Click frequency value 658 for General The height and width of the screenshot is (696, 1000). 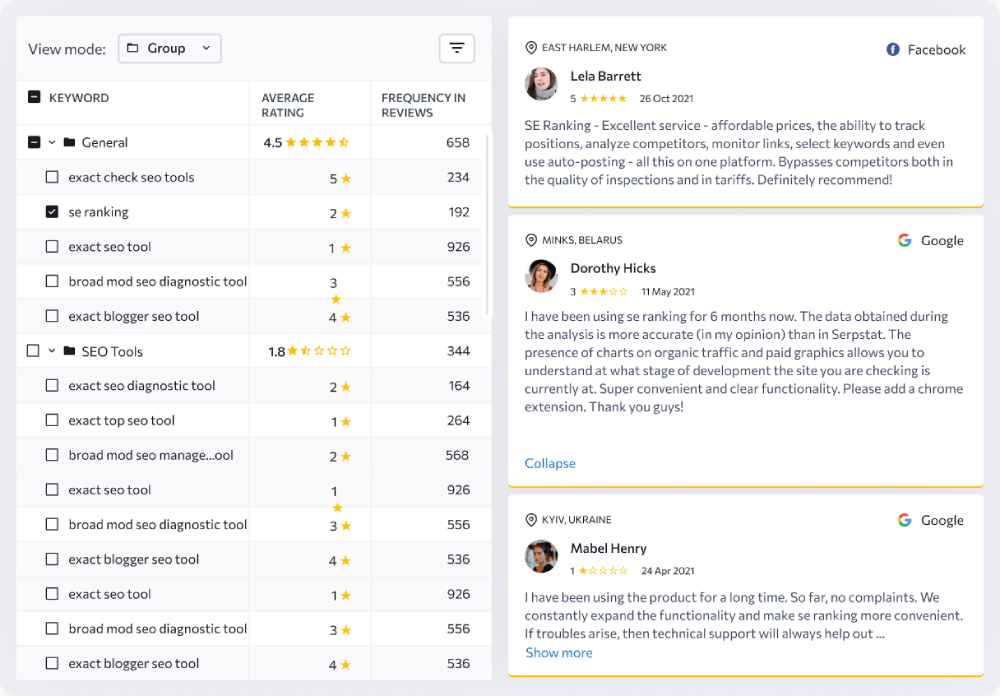pyautogui.click(x=458, y=142)
